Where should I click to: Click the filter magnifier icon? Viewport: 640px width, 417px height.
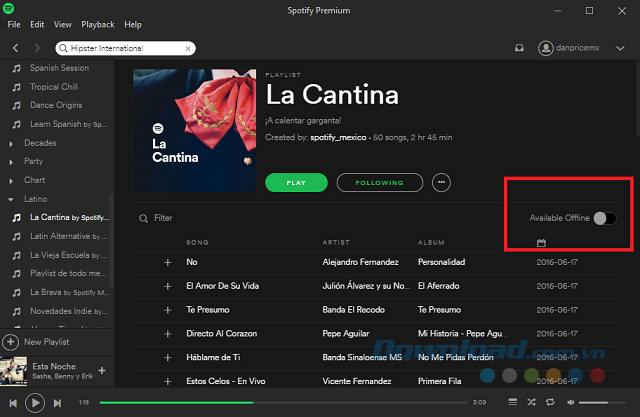click(x=143, y=218)
